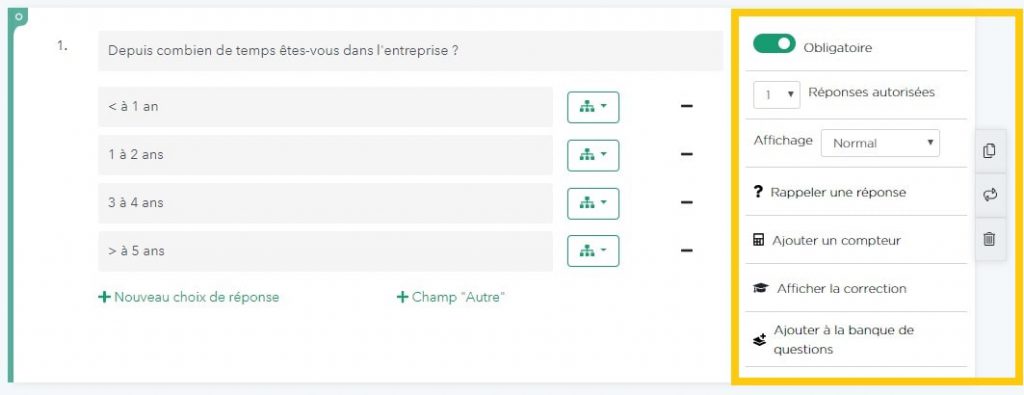Open the branching dropdown for '3 à 4 ans'
The image size is (1024, 395).
click(x=593, y=204)
